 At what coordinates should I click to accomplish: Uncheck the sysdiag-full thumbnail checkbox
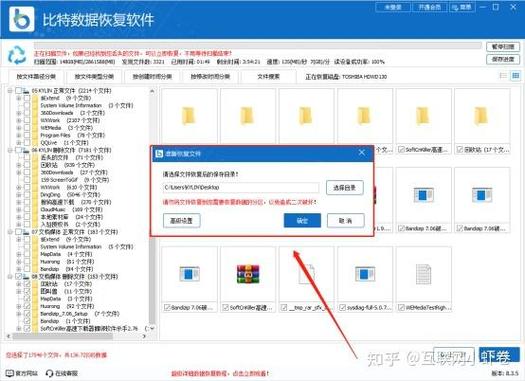342,307
